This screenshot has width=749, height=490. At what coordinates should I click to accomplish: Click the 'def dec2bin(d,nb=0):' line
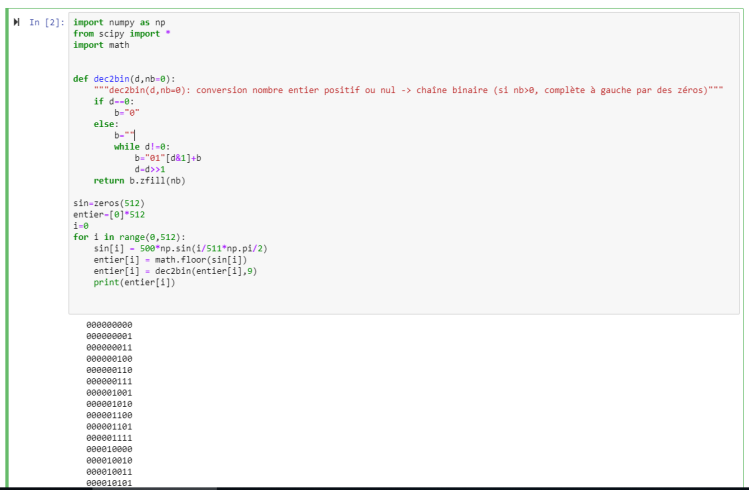tap(124, 79)
